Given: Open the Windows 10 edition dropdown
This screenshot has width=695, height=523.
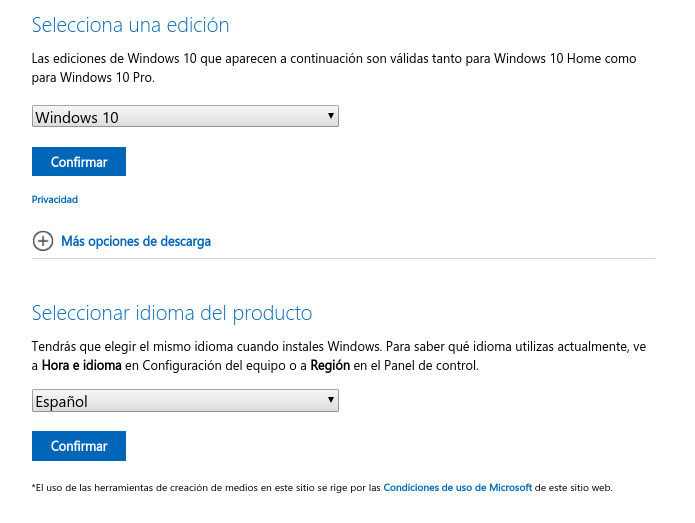Looking at the screenshot, I should click(x=185, y=116).
